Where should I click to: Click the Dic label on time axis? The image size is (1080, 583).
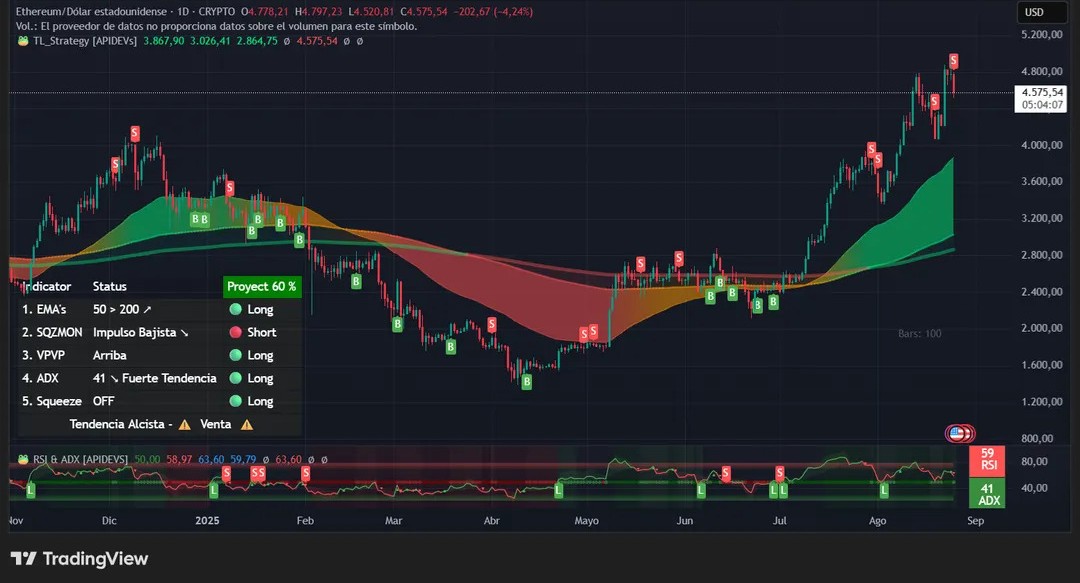[x=109, y=521]
